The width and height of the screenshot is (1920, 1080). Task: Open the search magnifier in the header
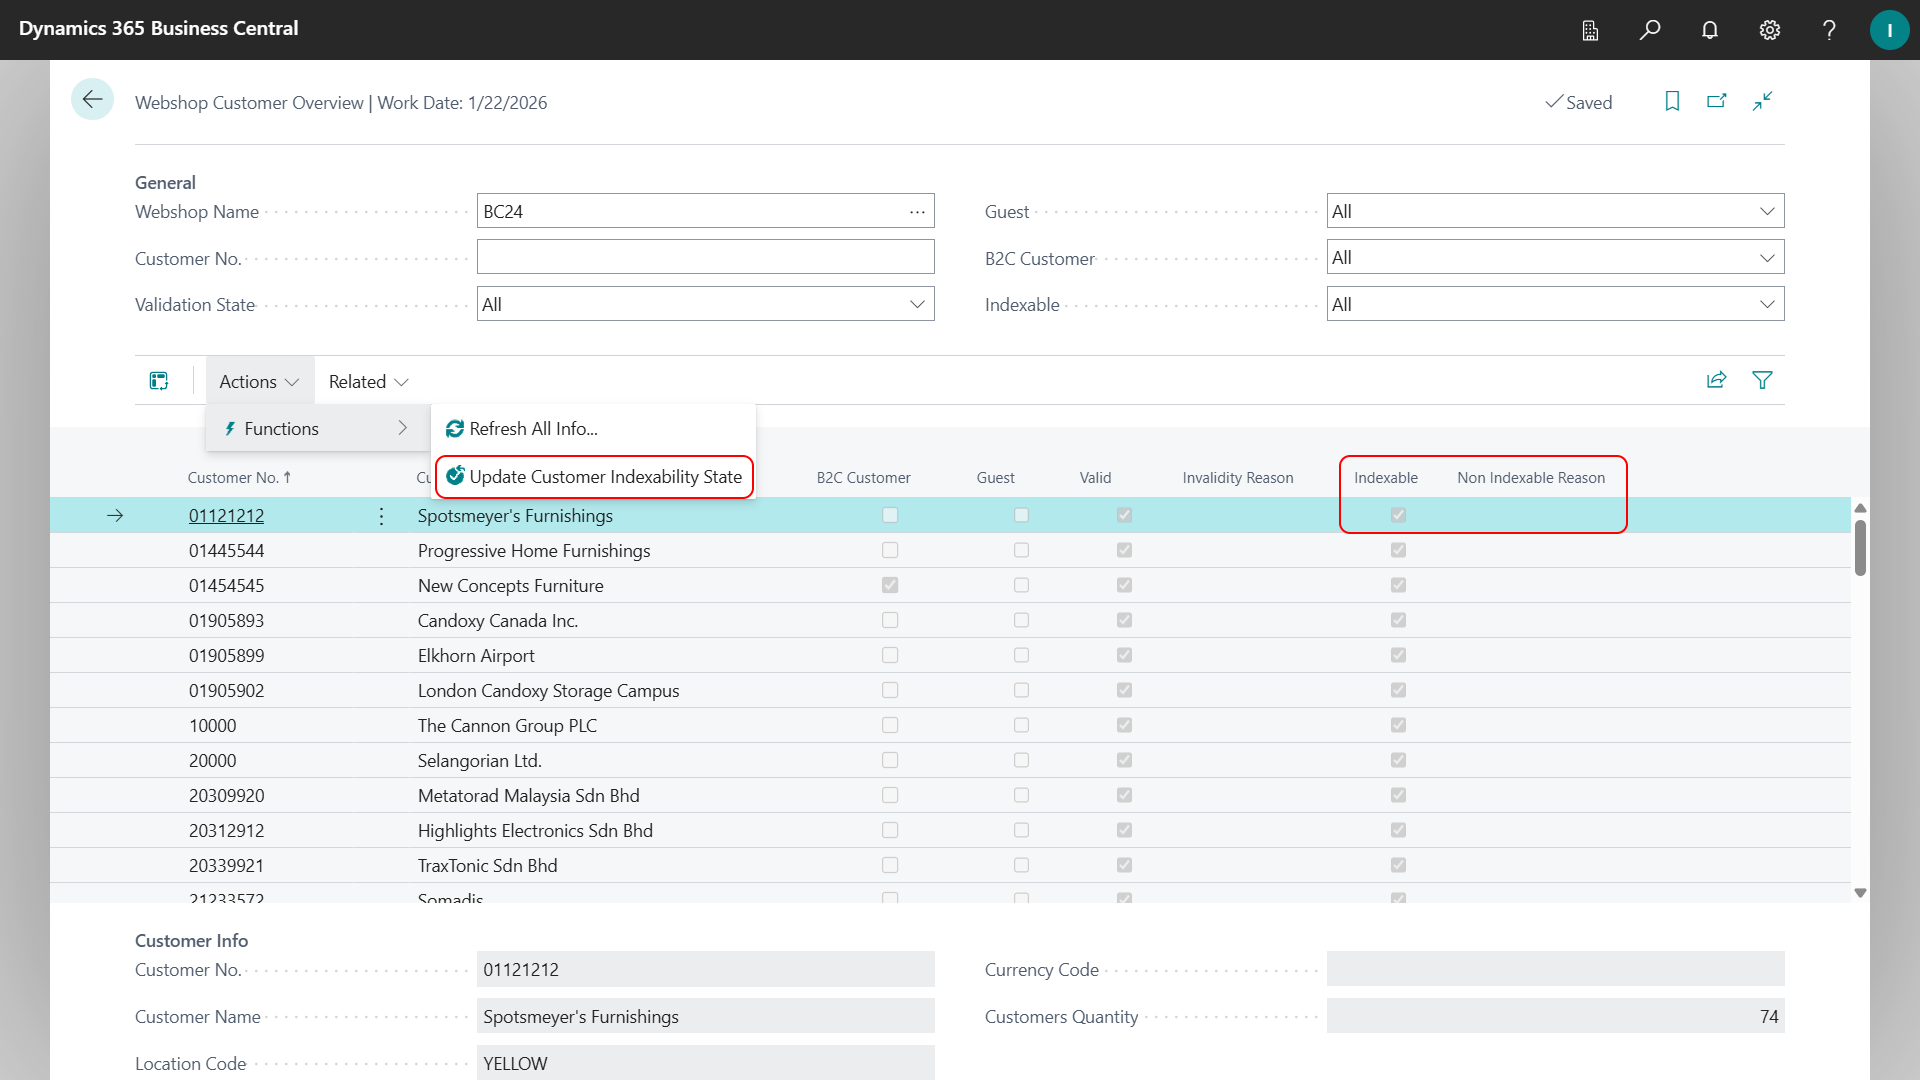1650,30
